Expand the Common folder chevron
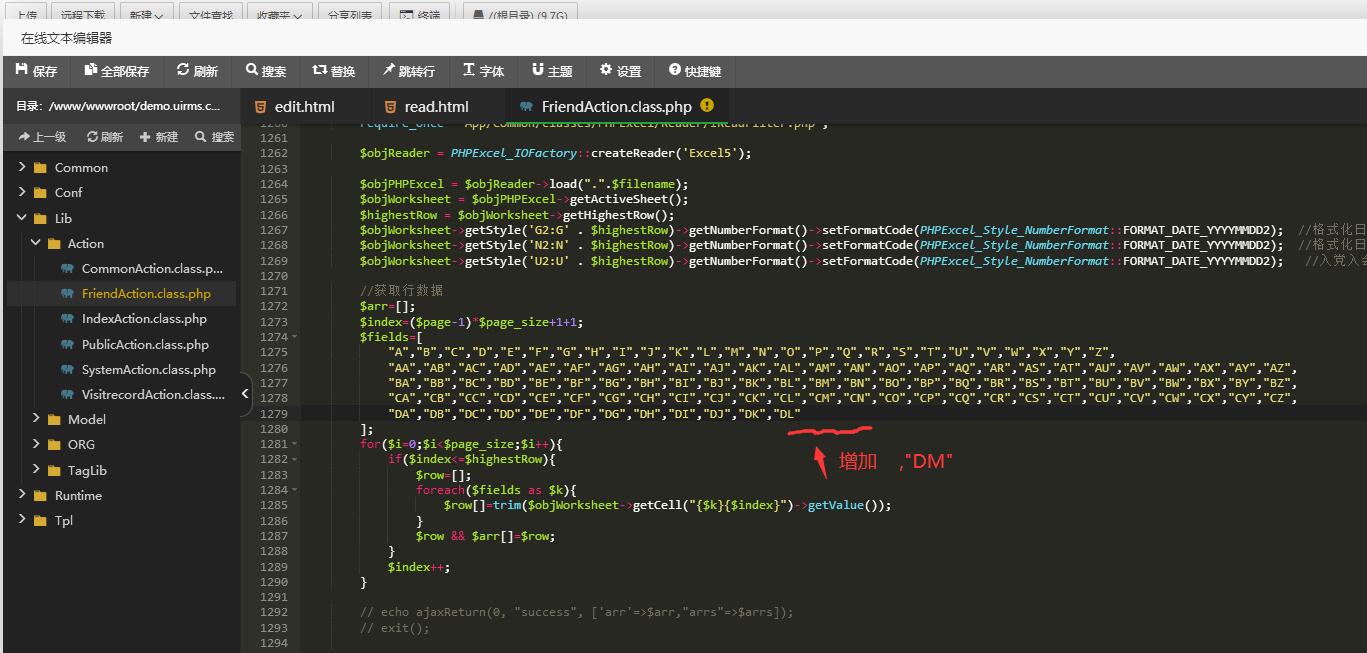 (22, 167)
